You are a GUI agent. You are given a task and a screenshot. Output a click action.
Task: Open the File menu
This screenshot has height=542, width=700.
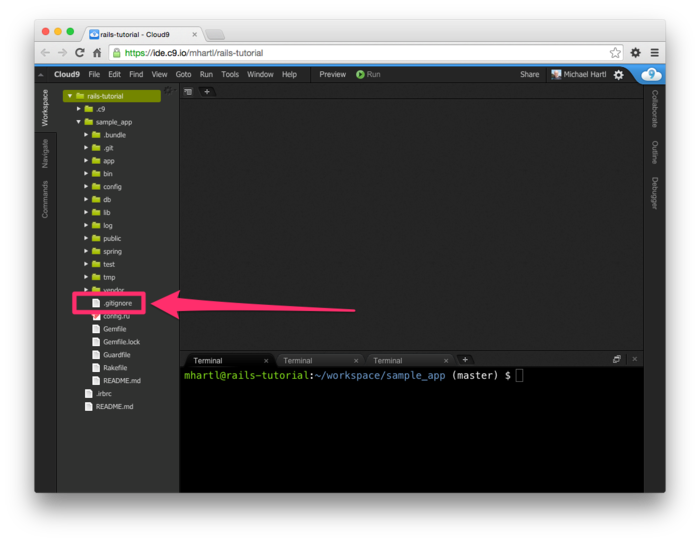(x=94, y=75)
